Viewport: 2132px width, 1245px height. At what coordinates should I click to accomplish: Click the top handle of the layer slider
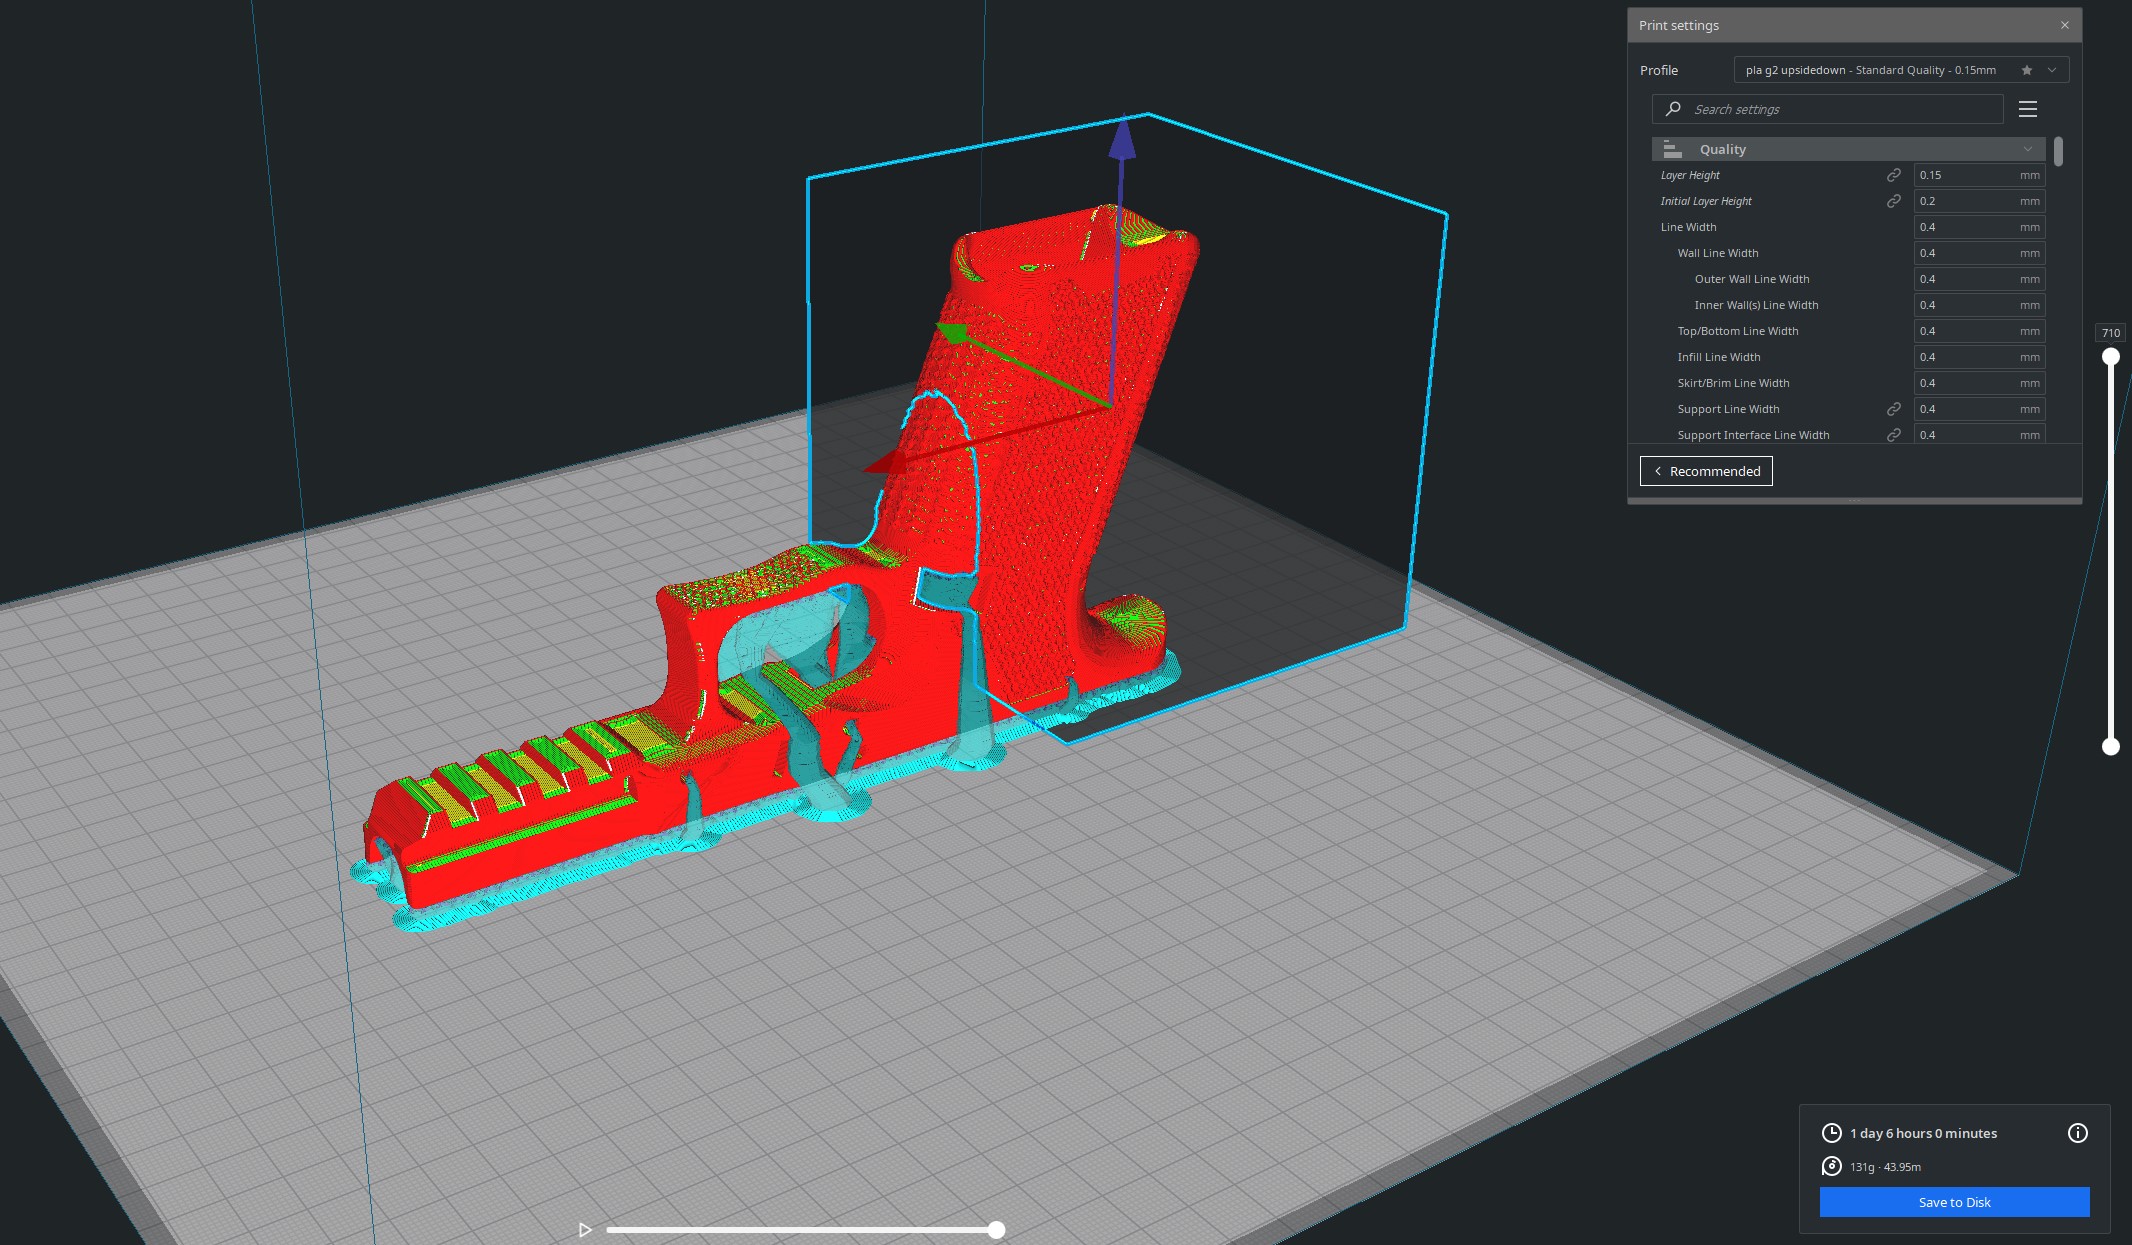[2110, 357]
